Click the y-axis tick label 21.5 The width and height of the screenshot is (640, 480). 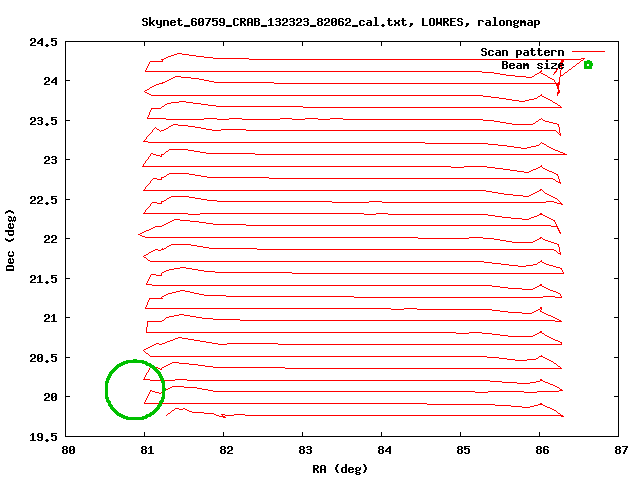point(43,279)
